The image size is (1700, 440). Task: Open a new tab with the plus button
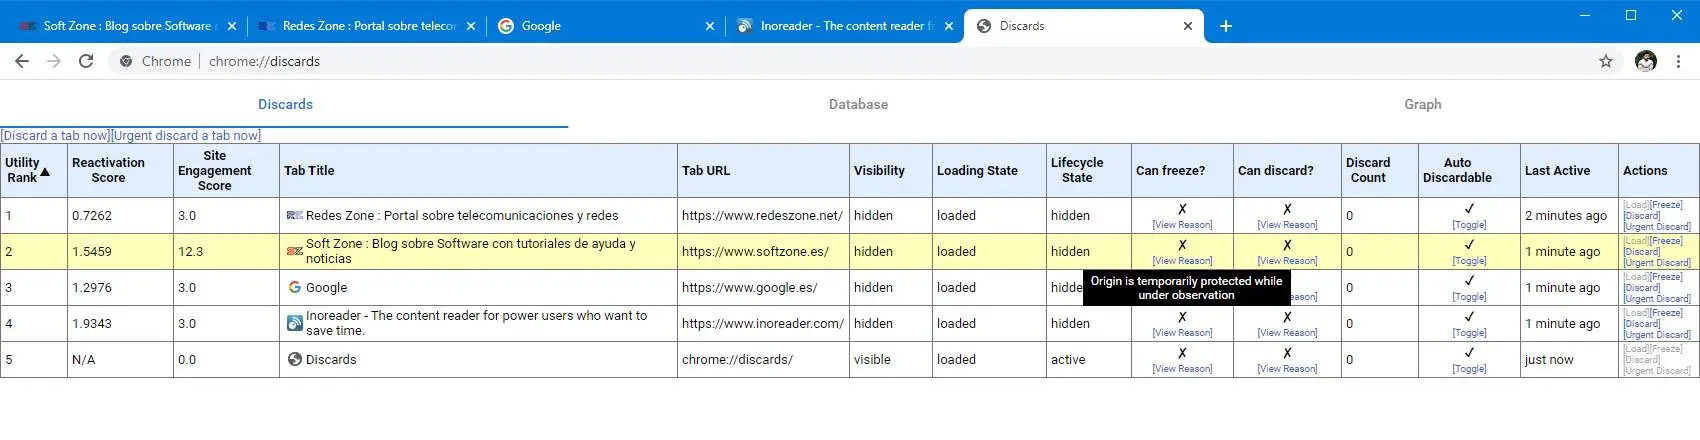click(1226, 26)
